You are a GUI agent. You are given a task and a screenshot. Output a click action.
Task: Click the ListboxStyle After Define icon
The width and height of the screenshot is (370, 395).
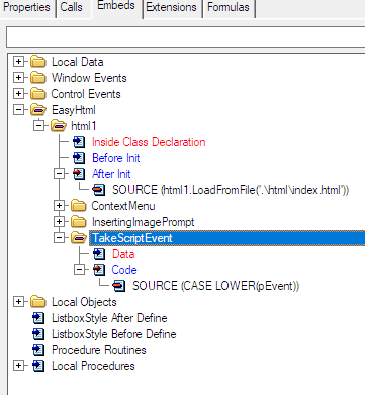38,318
